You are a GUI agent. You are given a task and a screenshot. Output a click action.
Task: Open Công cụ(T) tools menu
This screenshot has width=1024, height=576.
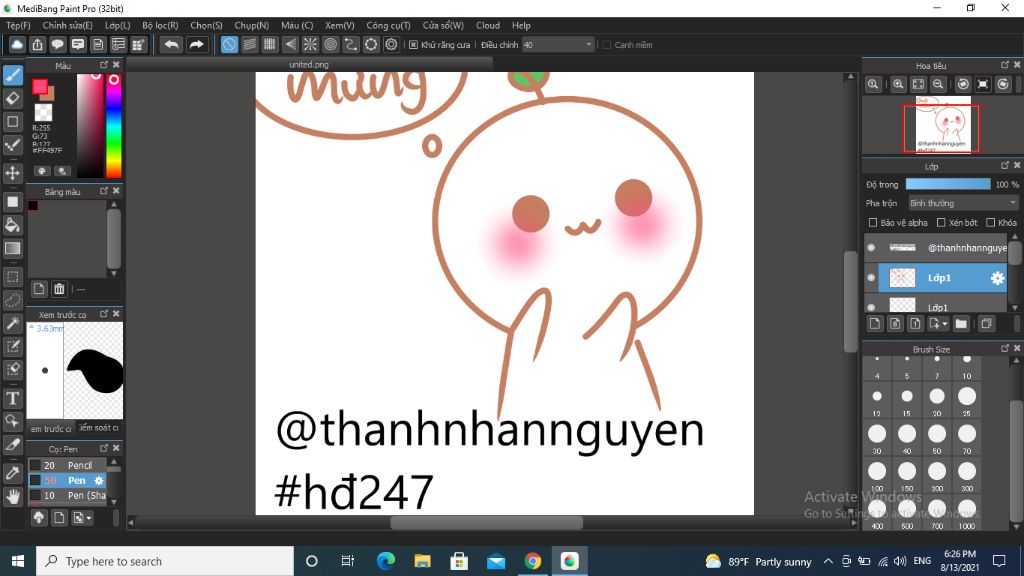[x=388, y=25]
